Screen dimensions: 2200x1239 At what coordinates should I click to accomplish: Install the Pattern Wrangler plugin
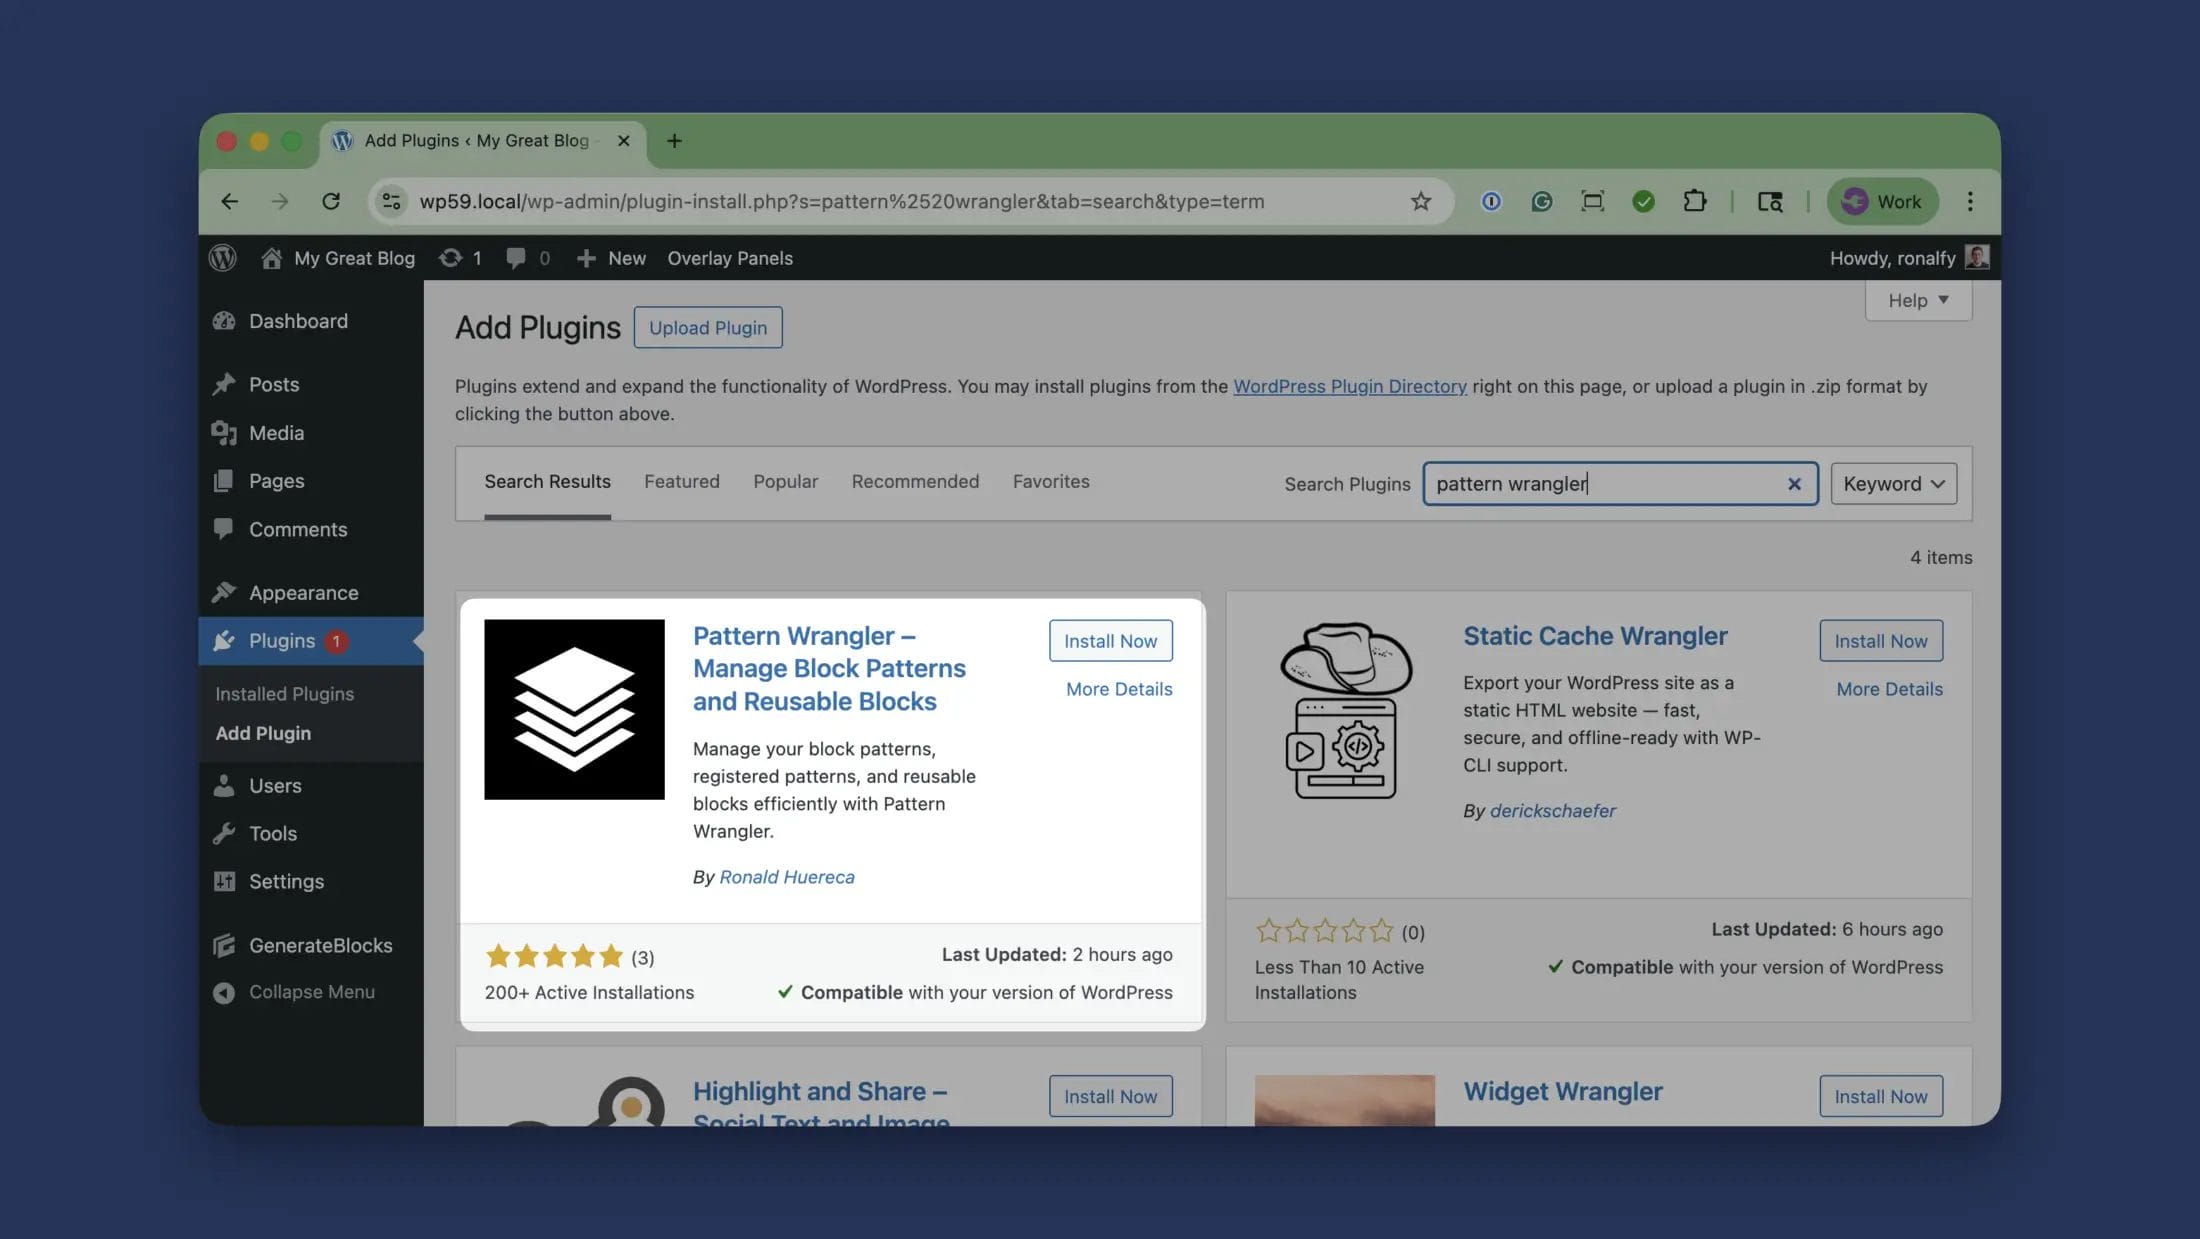[1110, 641]
